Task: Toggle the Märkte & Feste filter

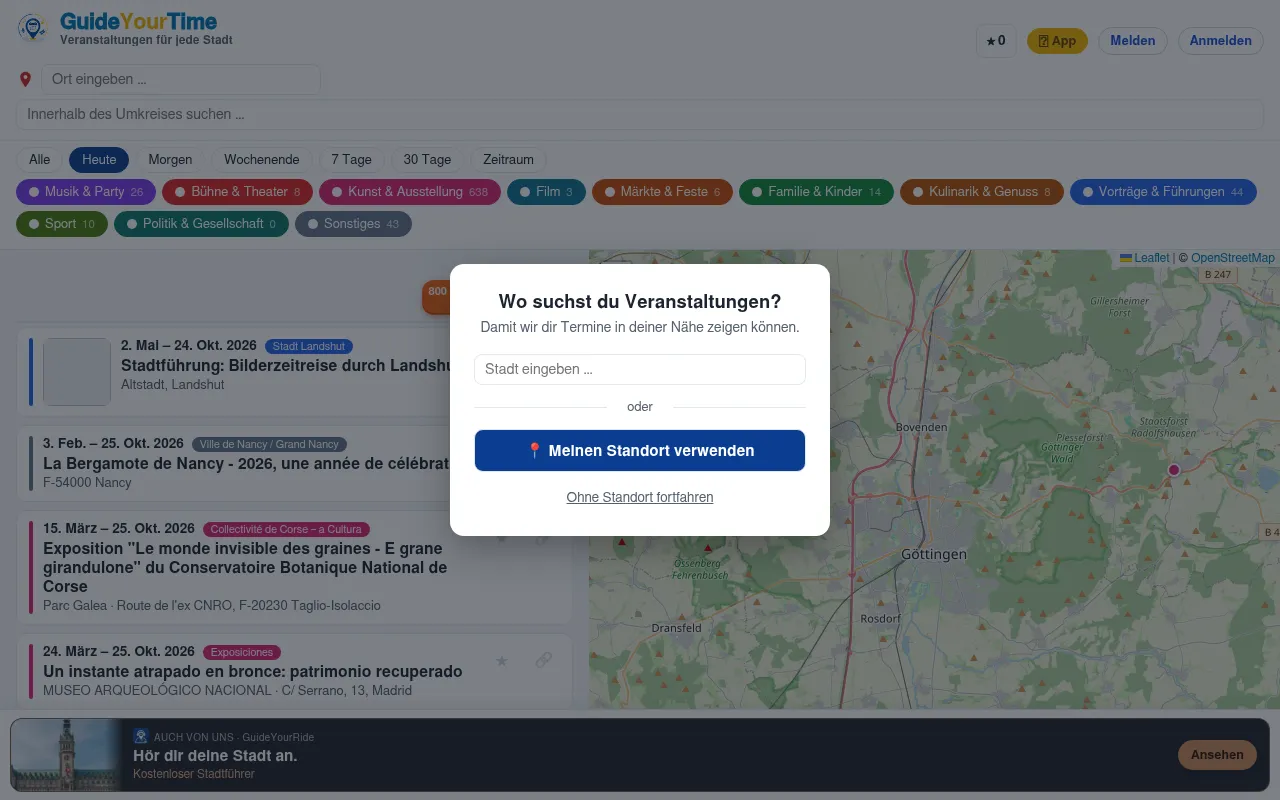Action: coord(662,192)
